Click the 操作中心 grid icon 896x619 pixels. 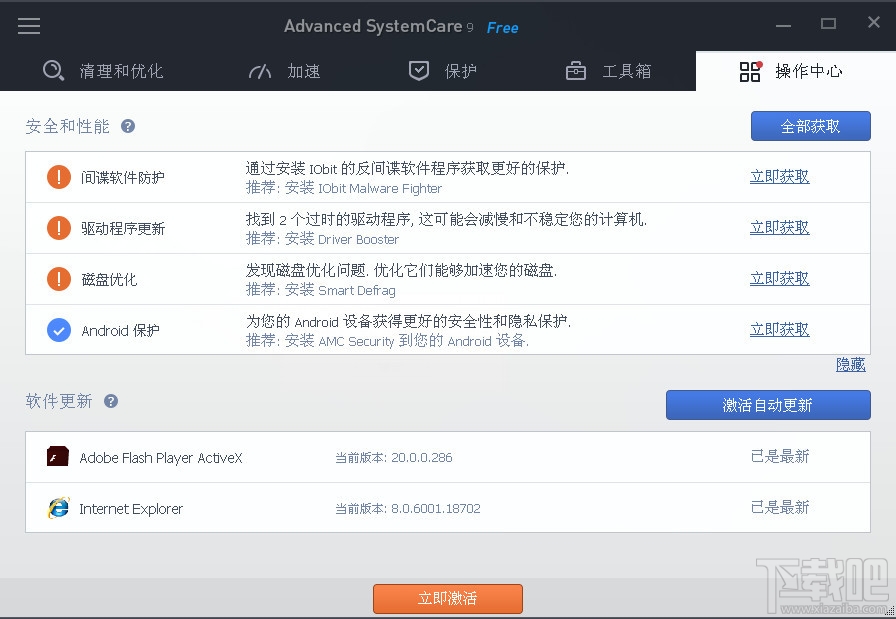[x=750, y=71]
